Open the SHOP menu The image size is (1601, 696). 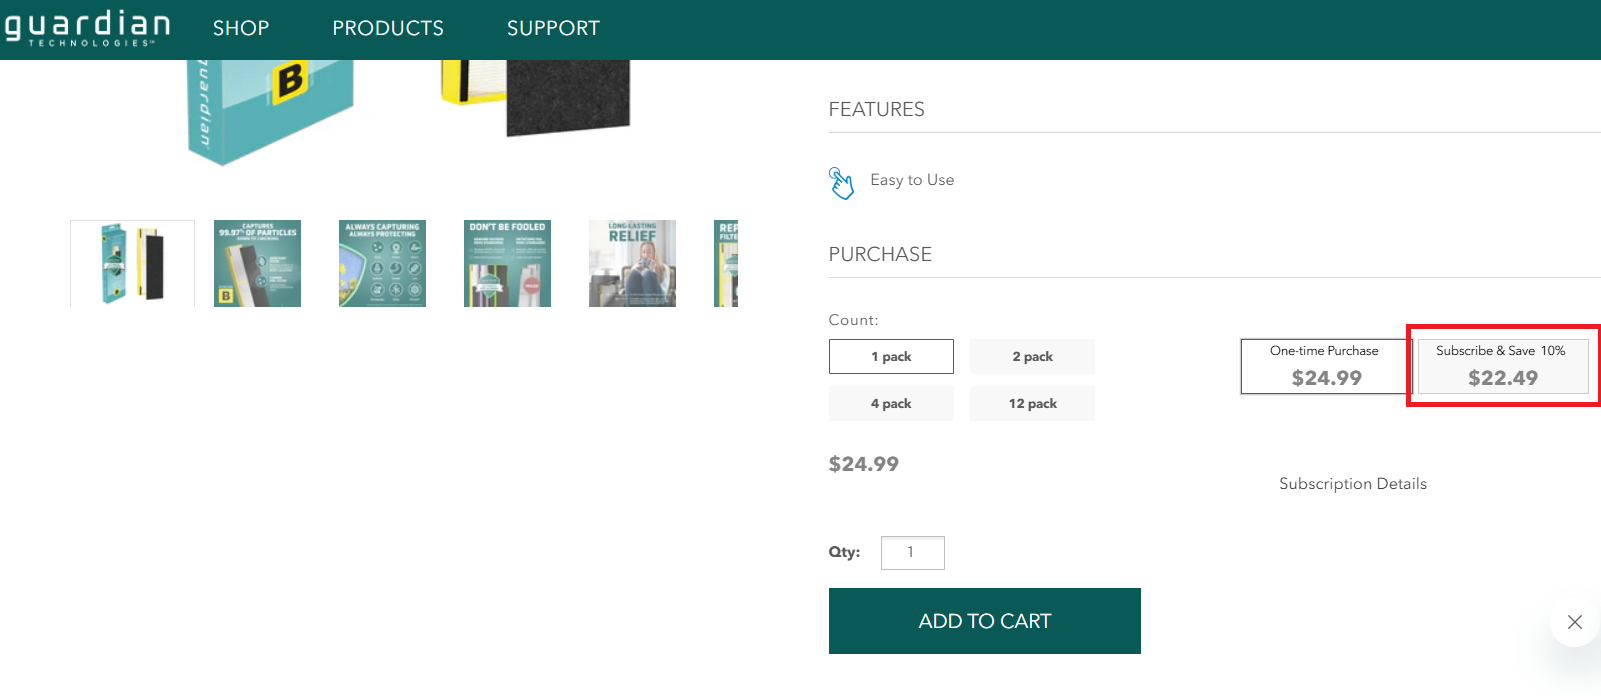pyautogui.click(x=241, y=29)
